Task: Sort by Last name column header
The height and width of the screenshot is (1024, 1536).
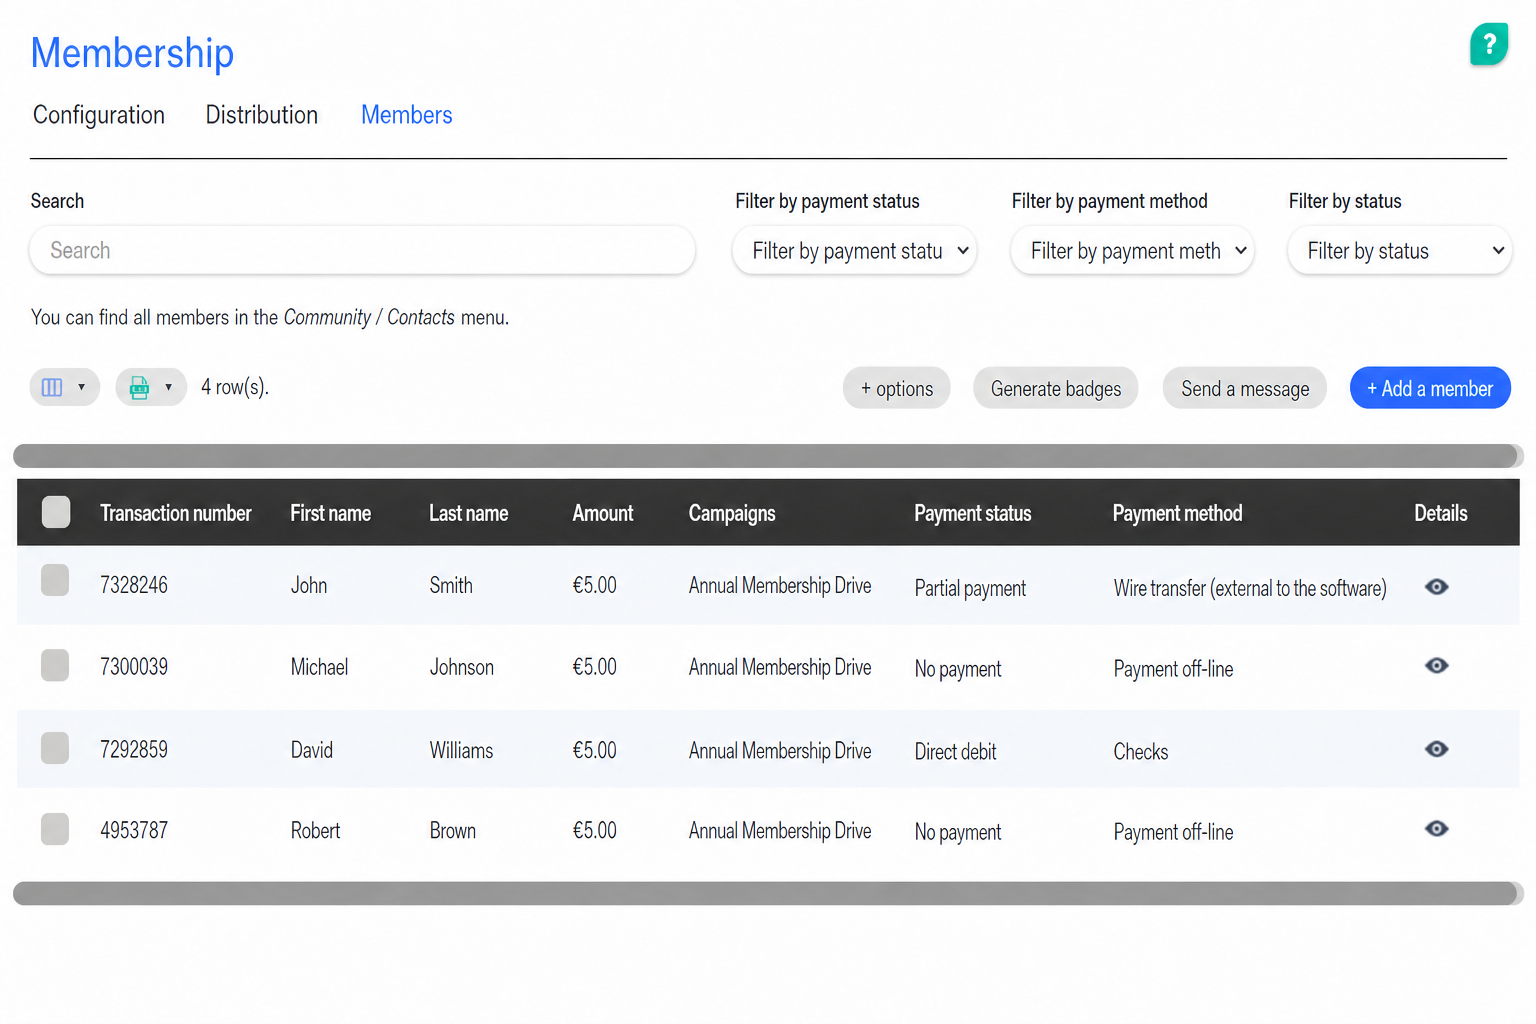Action: click(469, 513)
